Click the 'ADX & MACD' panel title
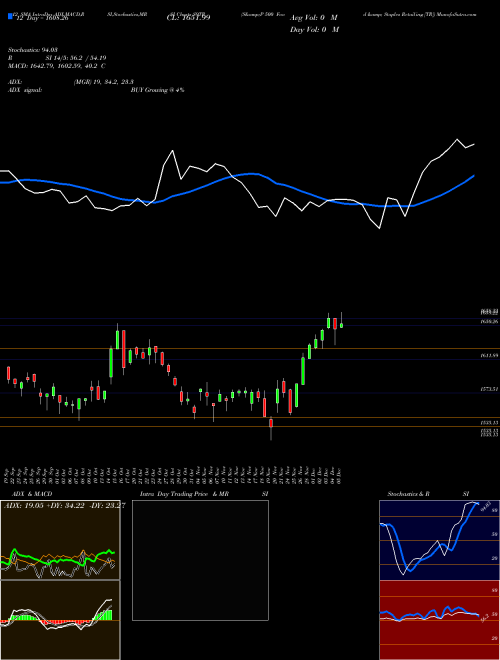This screenshot has width=500, height=660. [x=32, y=494]
